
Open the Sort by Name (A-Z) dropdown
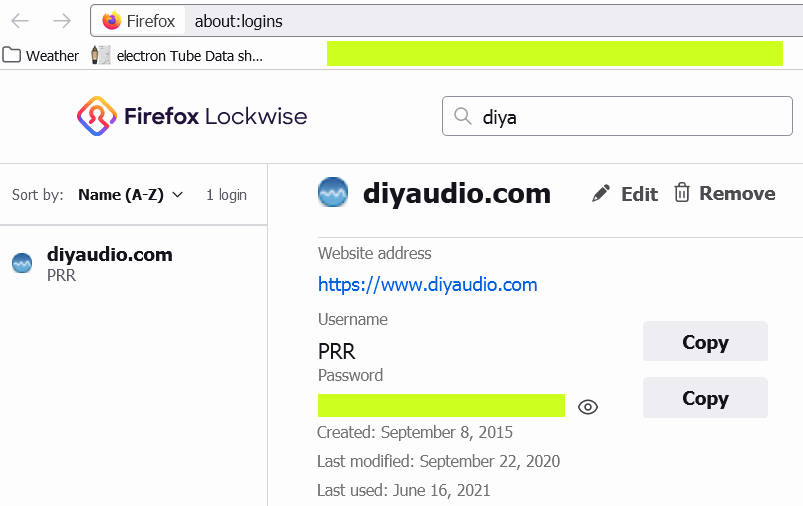pyautogui.click(x=131, y=195)
